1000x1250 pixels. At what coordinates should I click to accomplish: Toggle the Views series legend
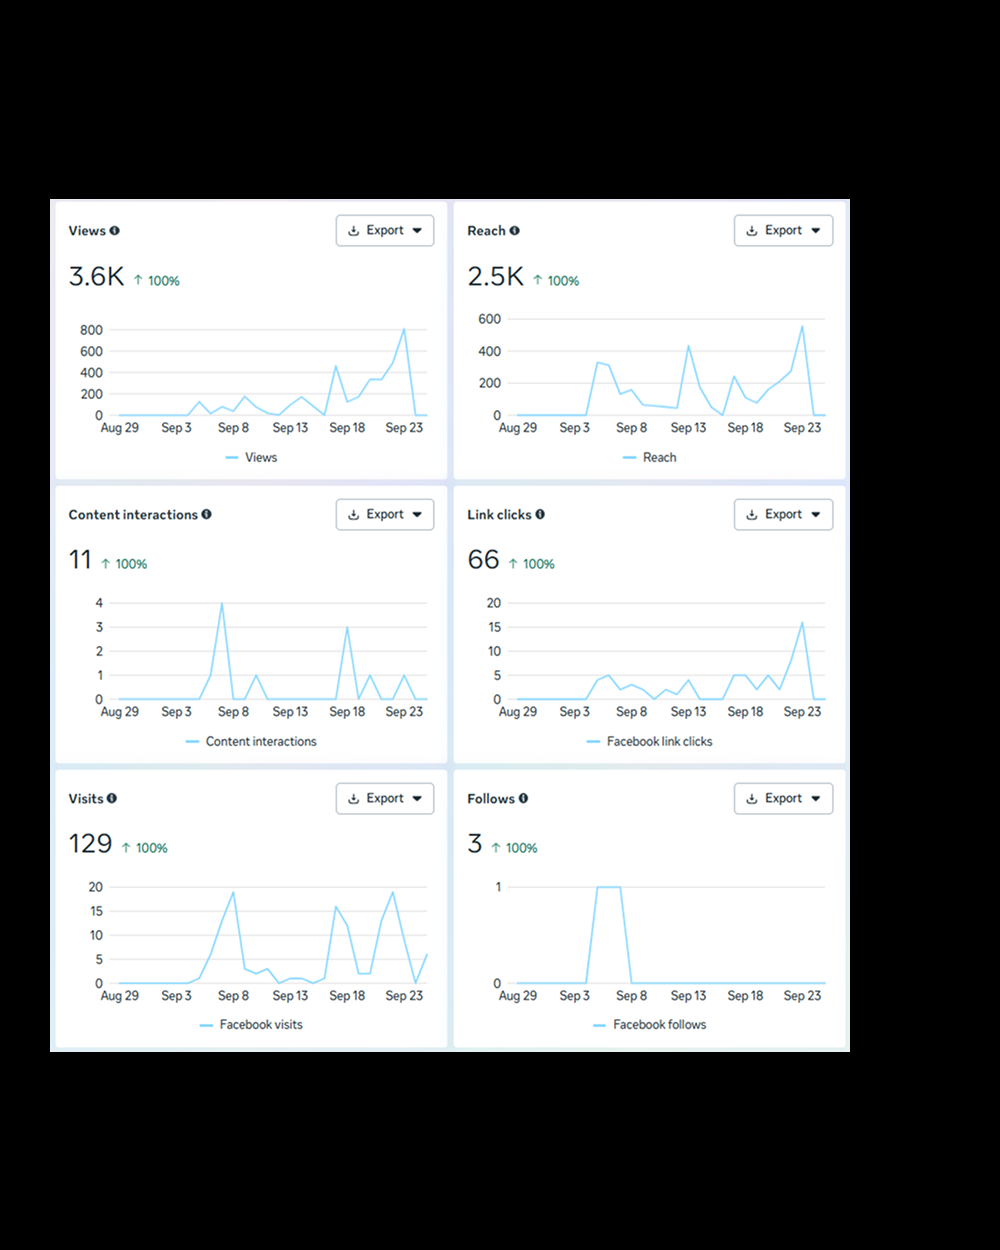coord(251,457)
